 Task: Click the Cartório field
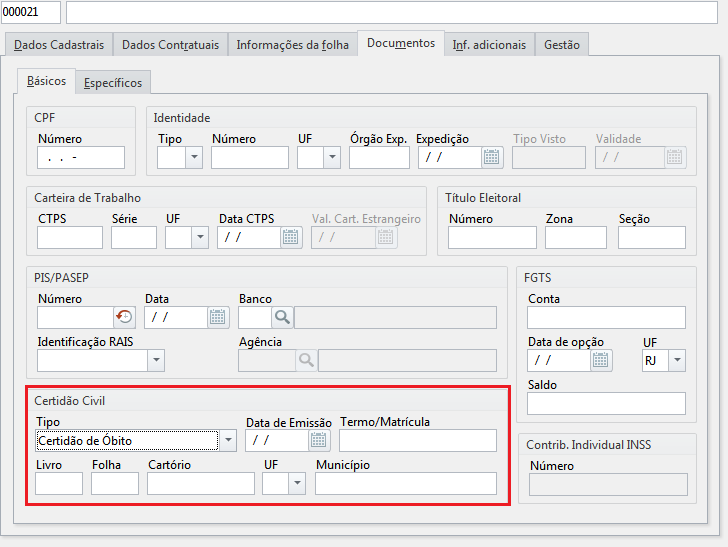point(201,483)
